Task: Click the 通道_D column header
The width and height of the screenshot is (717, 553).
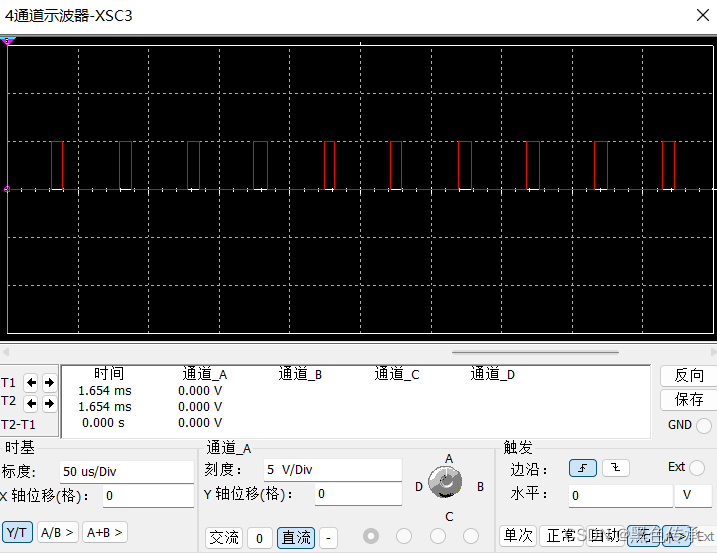Action: click(492, 374)
